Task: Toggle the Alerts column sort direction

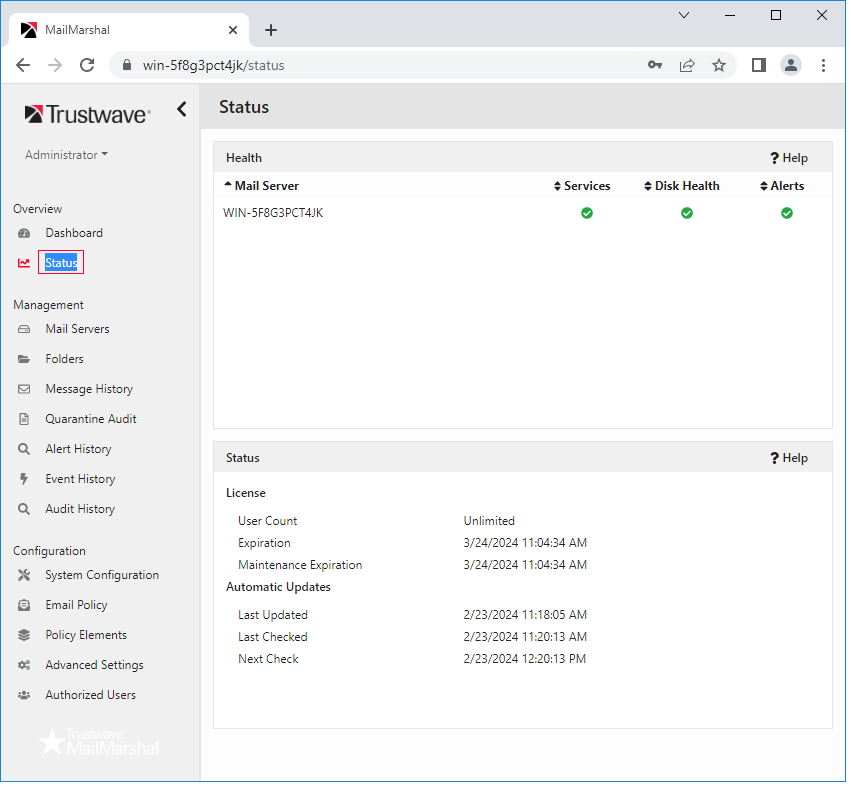Action: pos(761,185)
